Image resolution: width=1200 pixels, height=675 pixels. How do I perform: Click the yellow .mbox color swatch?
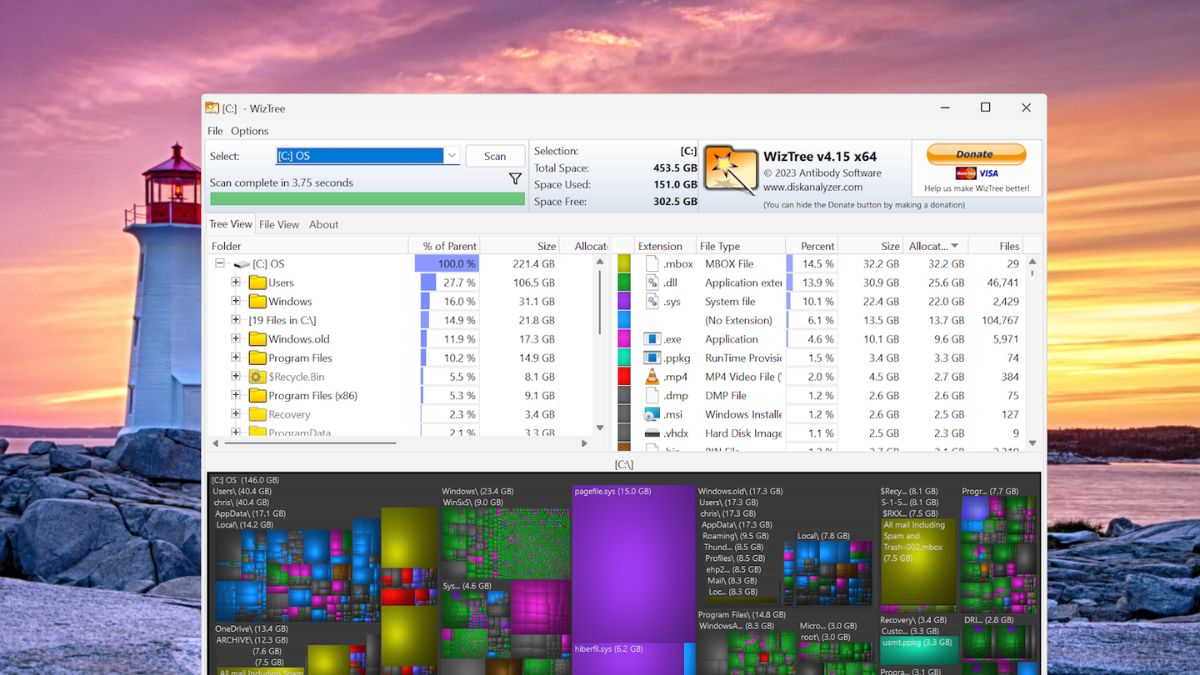tap(624, 264)
